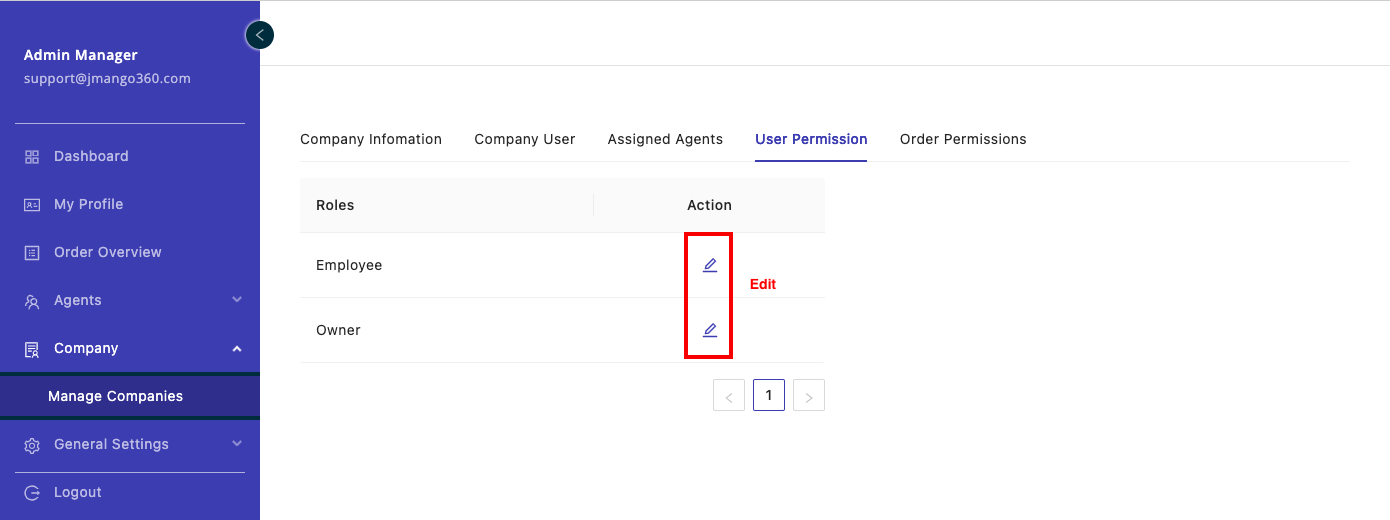The height and width of the screenshot is (520, 1390).
Task: Expand the Agents submenu chevron
Action: (x=237, y=300)
